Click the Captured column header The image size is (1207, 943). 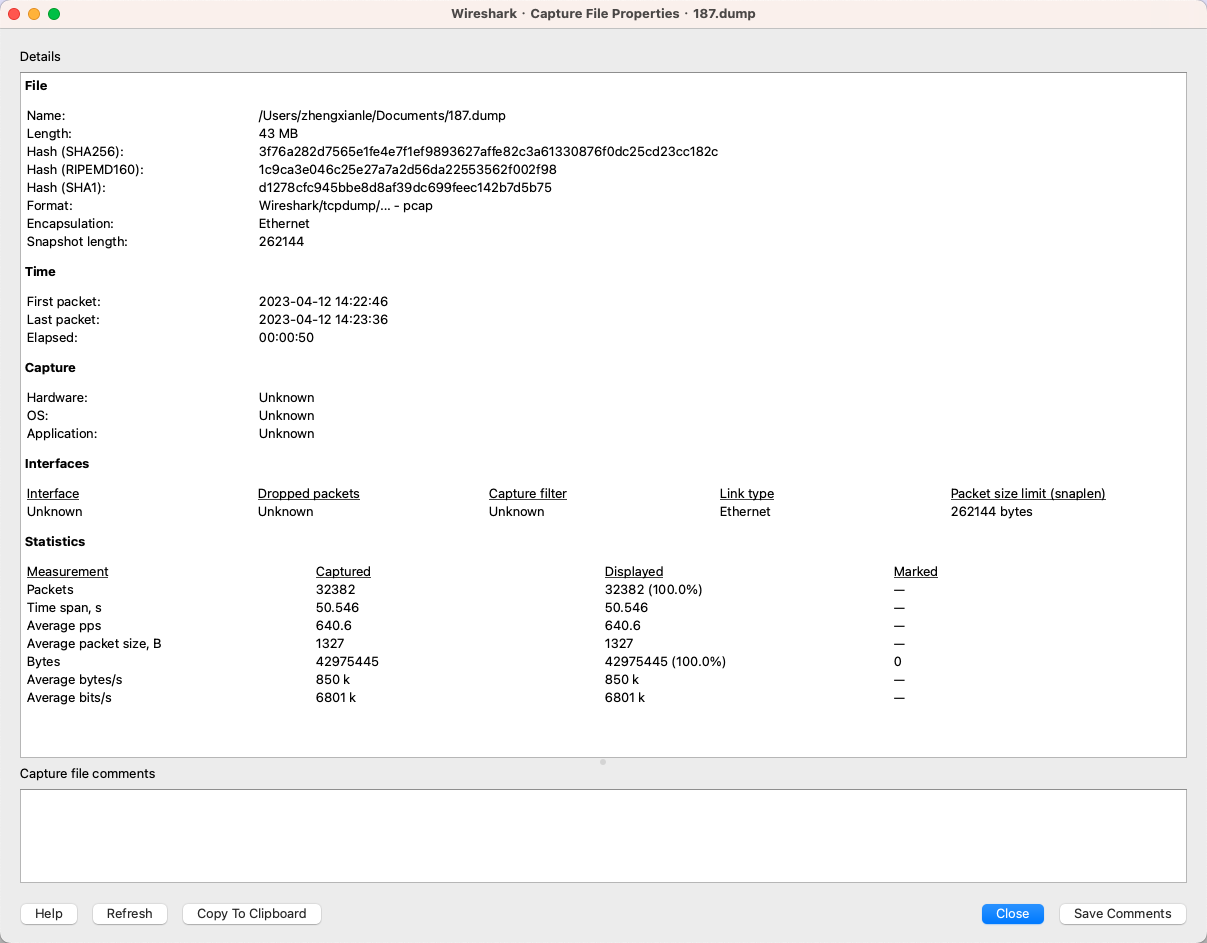coord(343,571)
